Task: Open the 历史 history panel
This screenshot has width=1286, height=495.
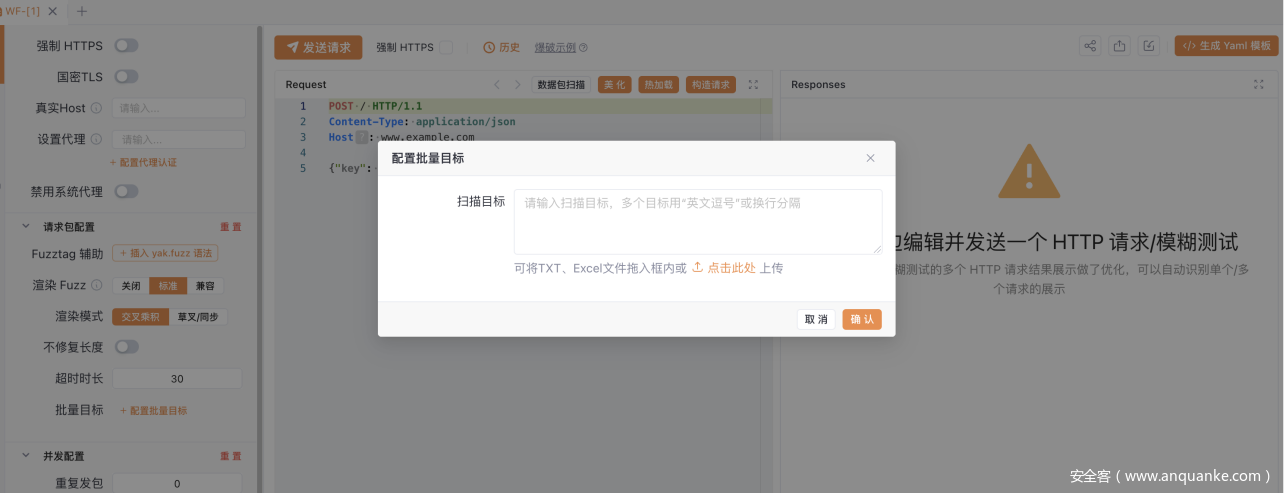Action: click(502, 47)
